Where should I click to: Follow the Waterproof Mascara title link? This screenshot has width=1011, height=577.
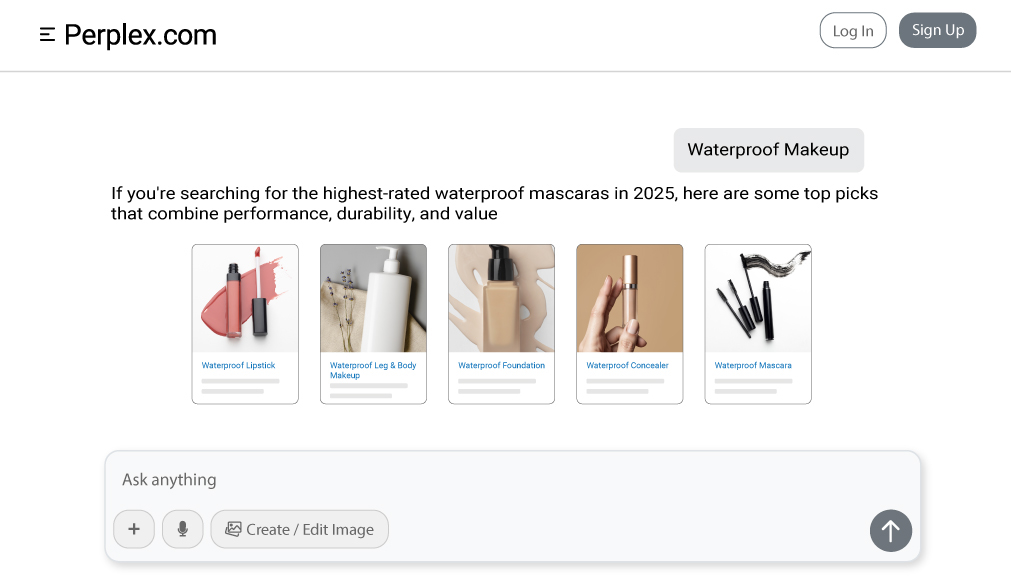point(752,366)
